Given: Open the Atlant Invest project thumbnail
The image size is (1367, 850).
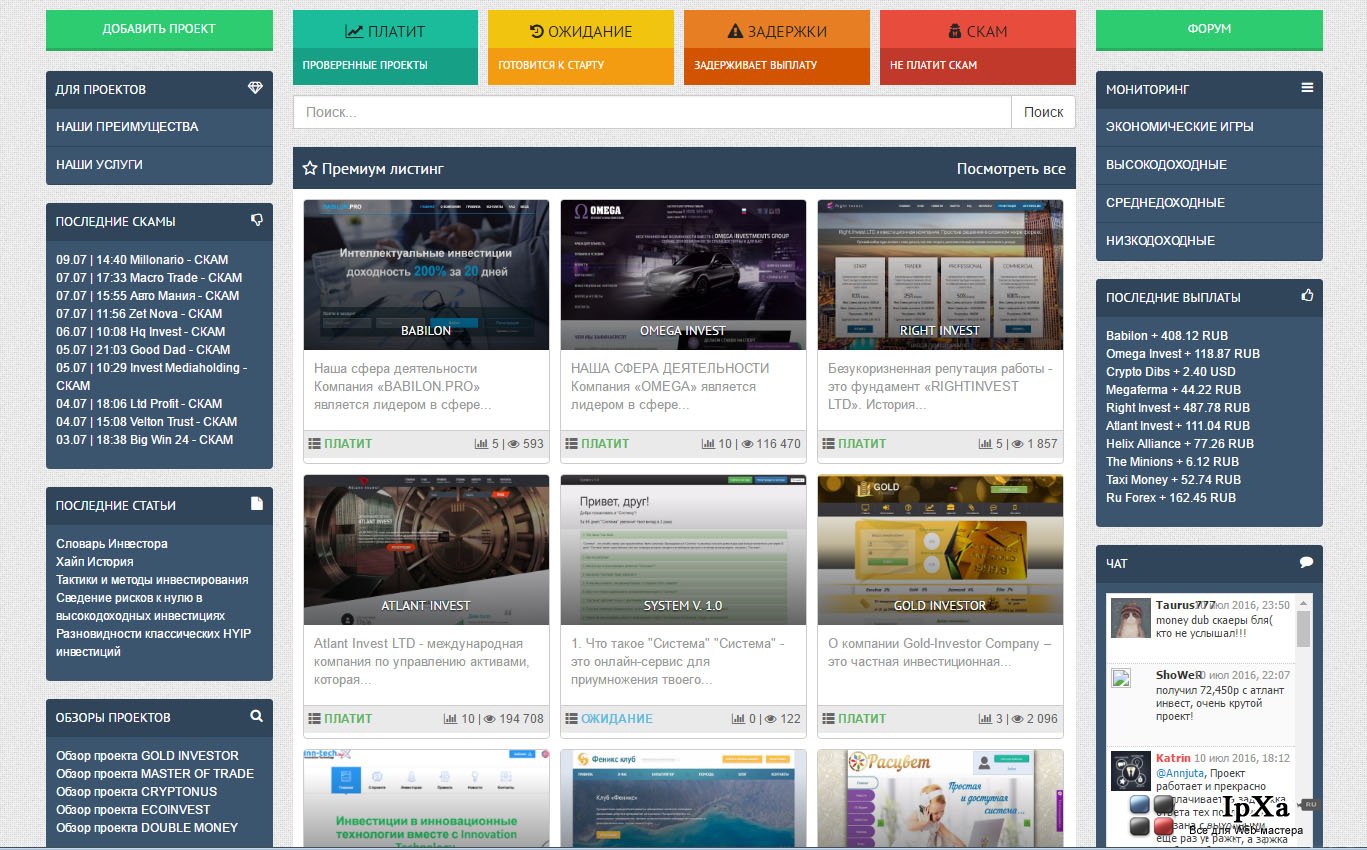Looking at the screenshot, I should tap(426, 550).
